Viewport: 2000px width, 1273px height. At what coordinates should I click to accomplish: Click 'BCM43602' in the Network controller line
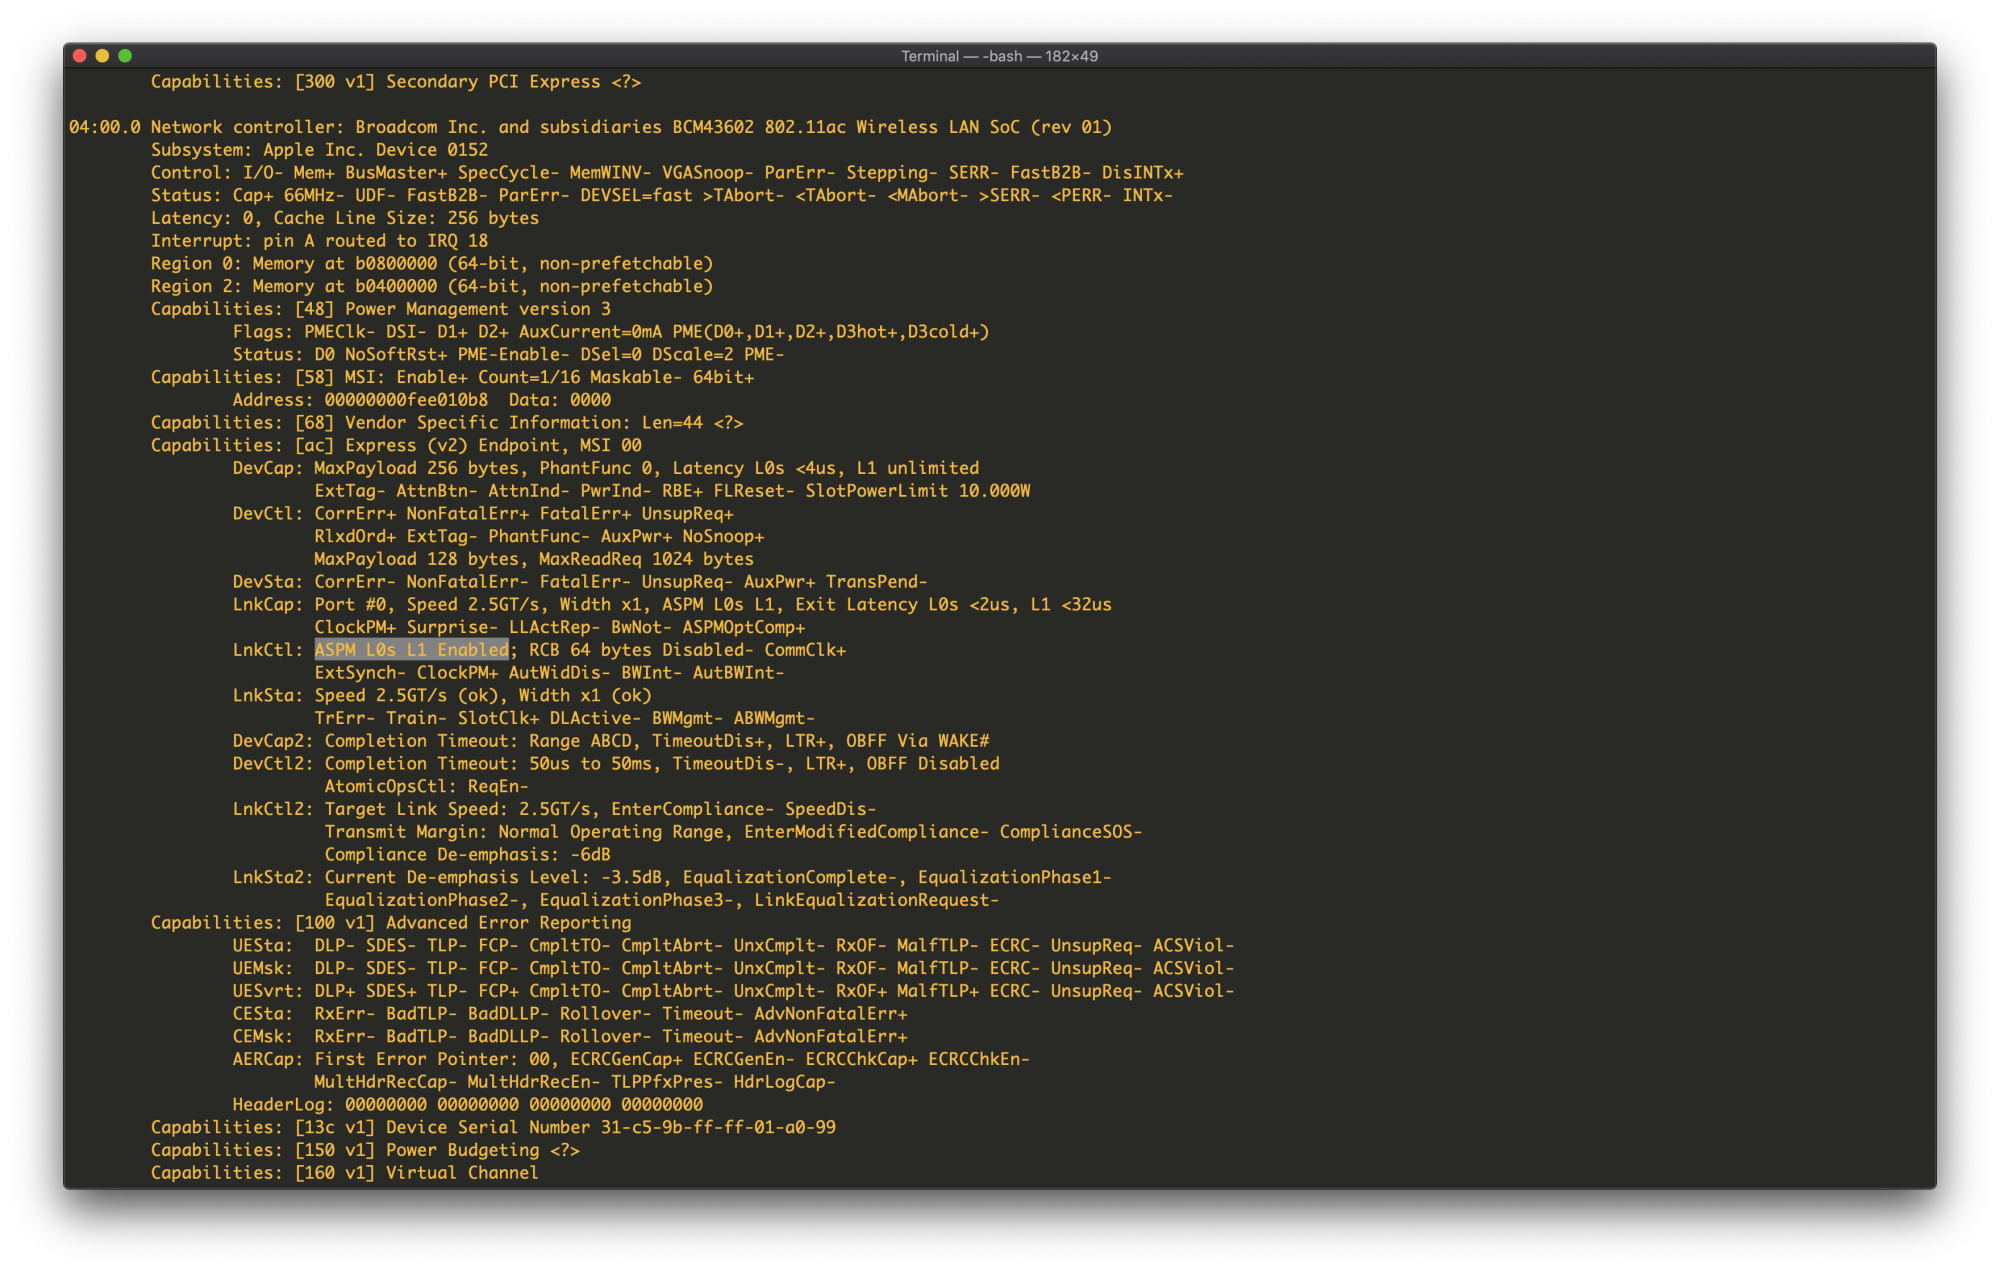click(x=712, y=127)
